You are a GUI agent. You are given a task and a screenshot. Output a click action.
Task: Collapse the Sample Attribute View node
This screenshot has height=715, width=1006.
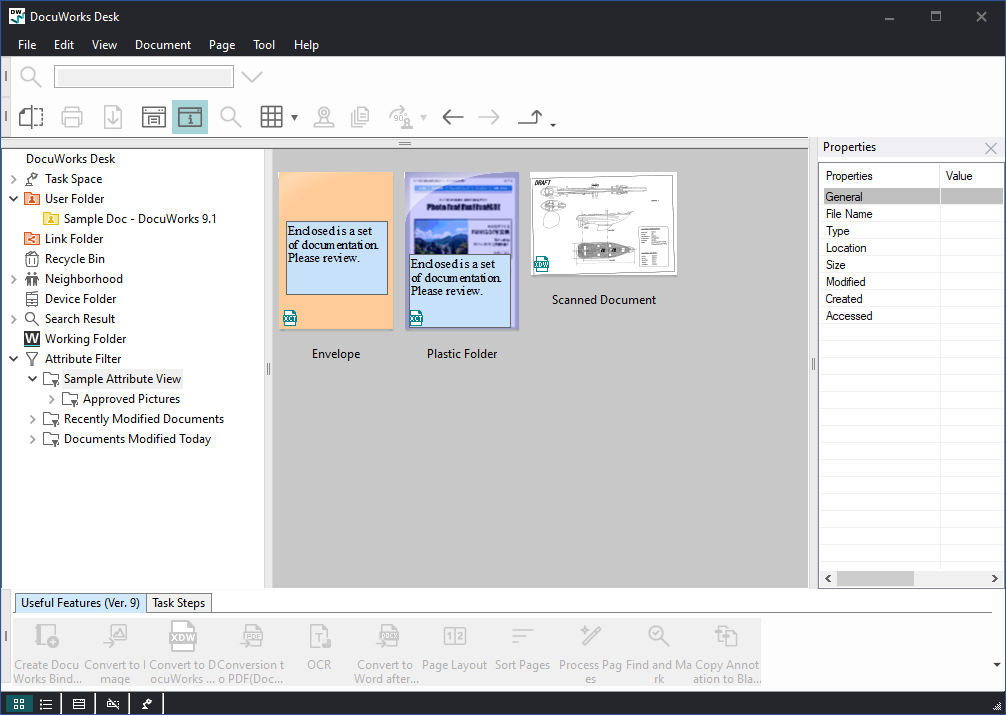click(32, 379)
